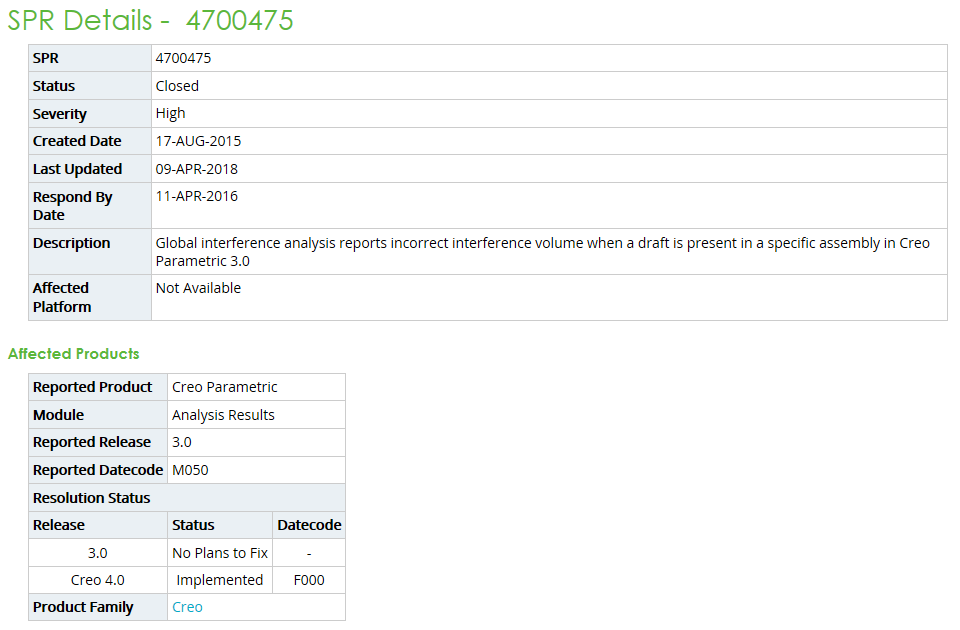The height and width of the screenshot is (630, 960).
Task: Click the Respond By Date value
Action: (x=198, y=196)
